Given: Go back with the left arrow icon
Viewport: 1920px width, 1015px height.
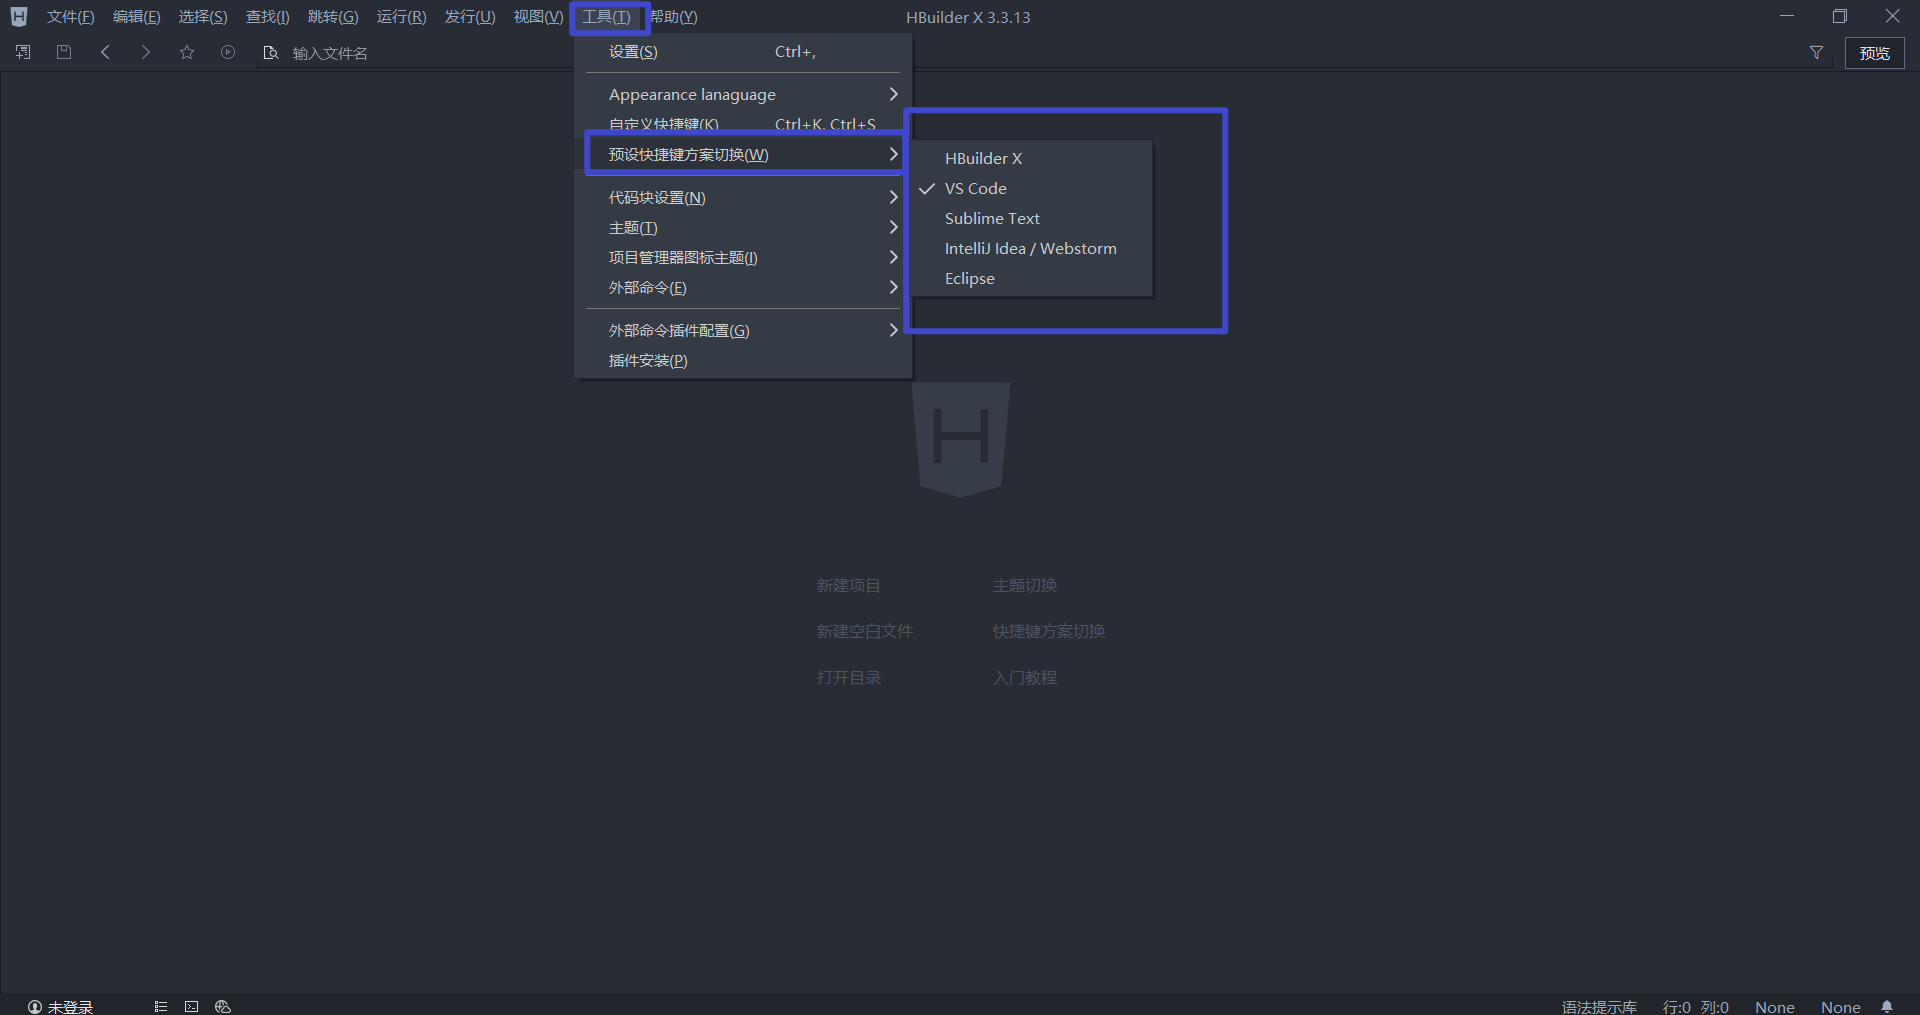Looking at the screenshot, I should [105, 52].
